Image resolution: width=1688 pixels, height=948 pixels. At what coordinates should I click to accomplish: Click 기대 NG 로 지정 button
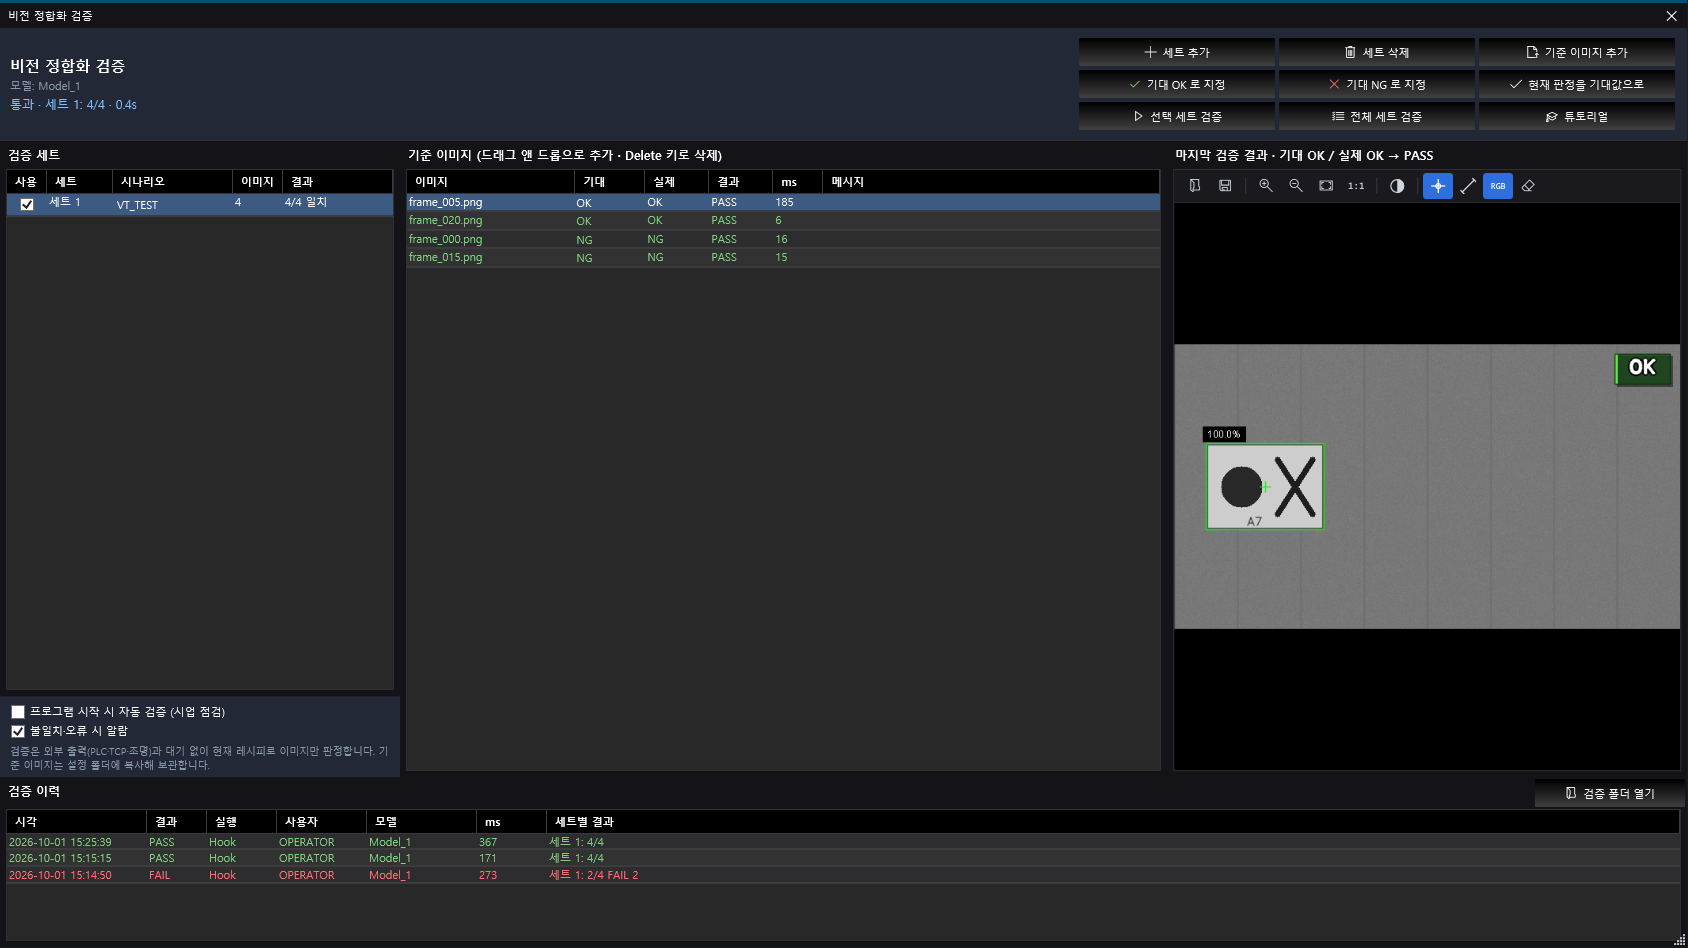click(x=1377, y=85)
